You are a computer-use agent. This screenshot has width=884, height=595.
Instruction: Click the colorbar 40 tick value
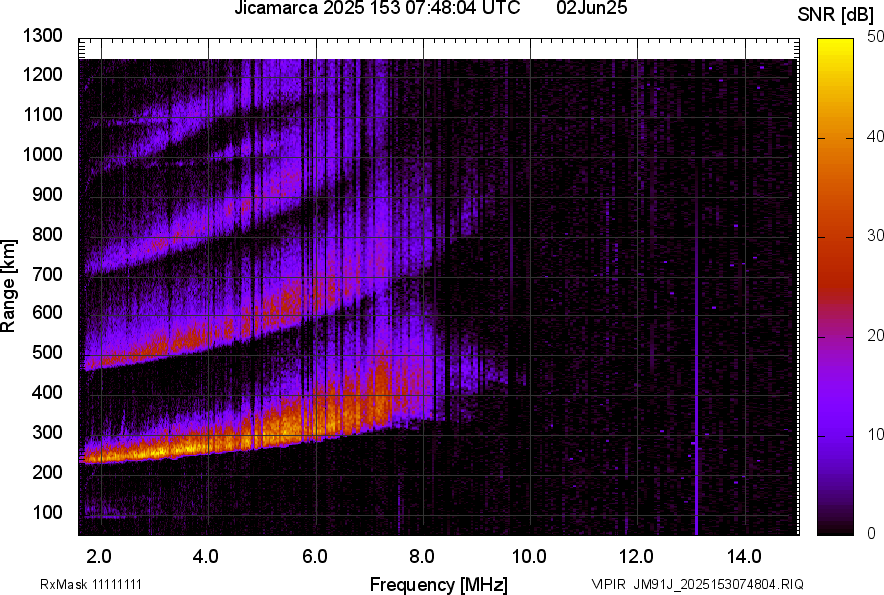click(875, 136)
